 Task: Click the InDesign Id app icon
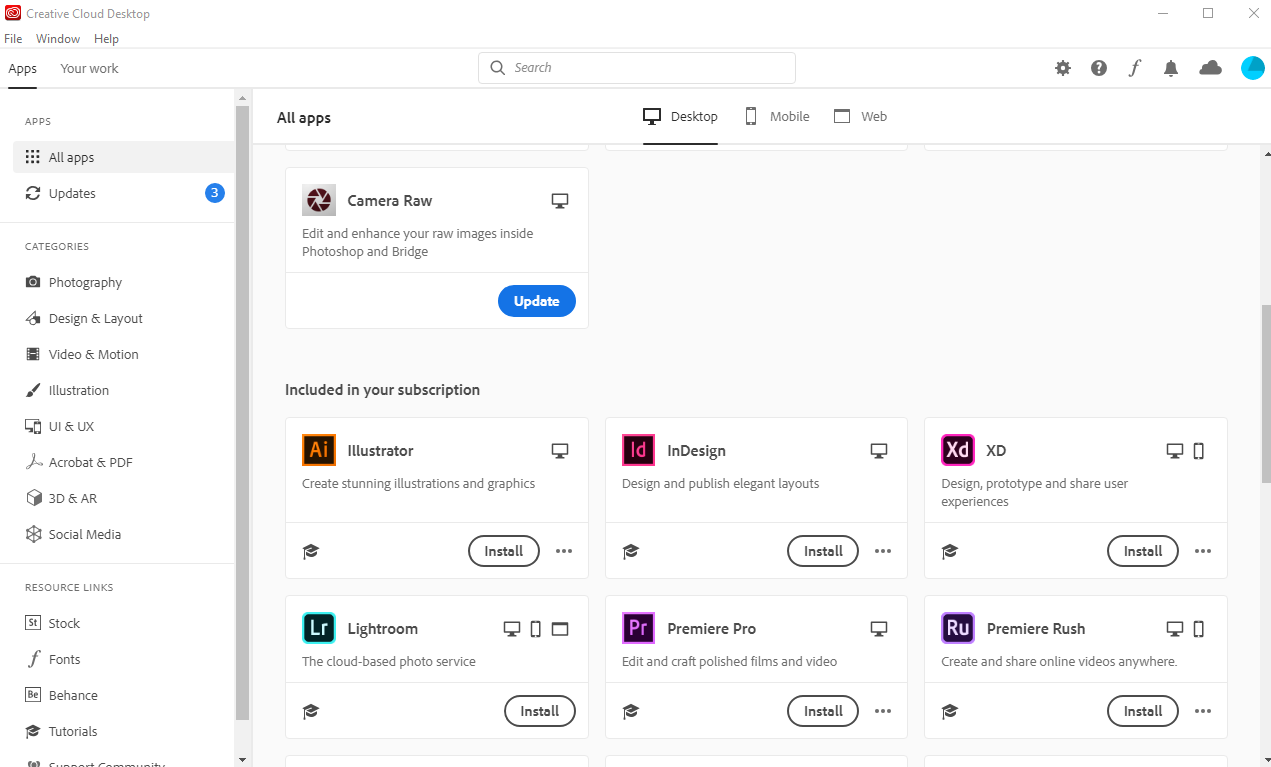638,450
